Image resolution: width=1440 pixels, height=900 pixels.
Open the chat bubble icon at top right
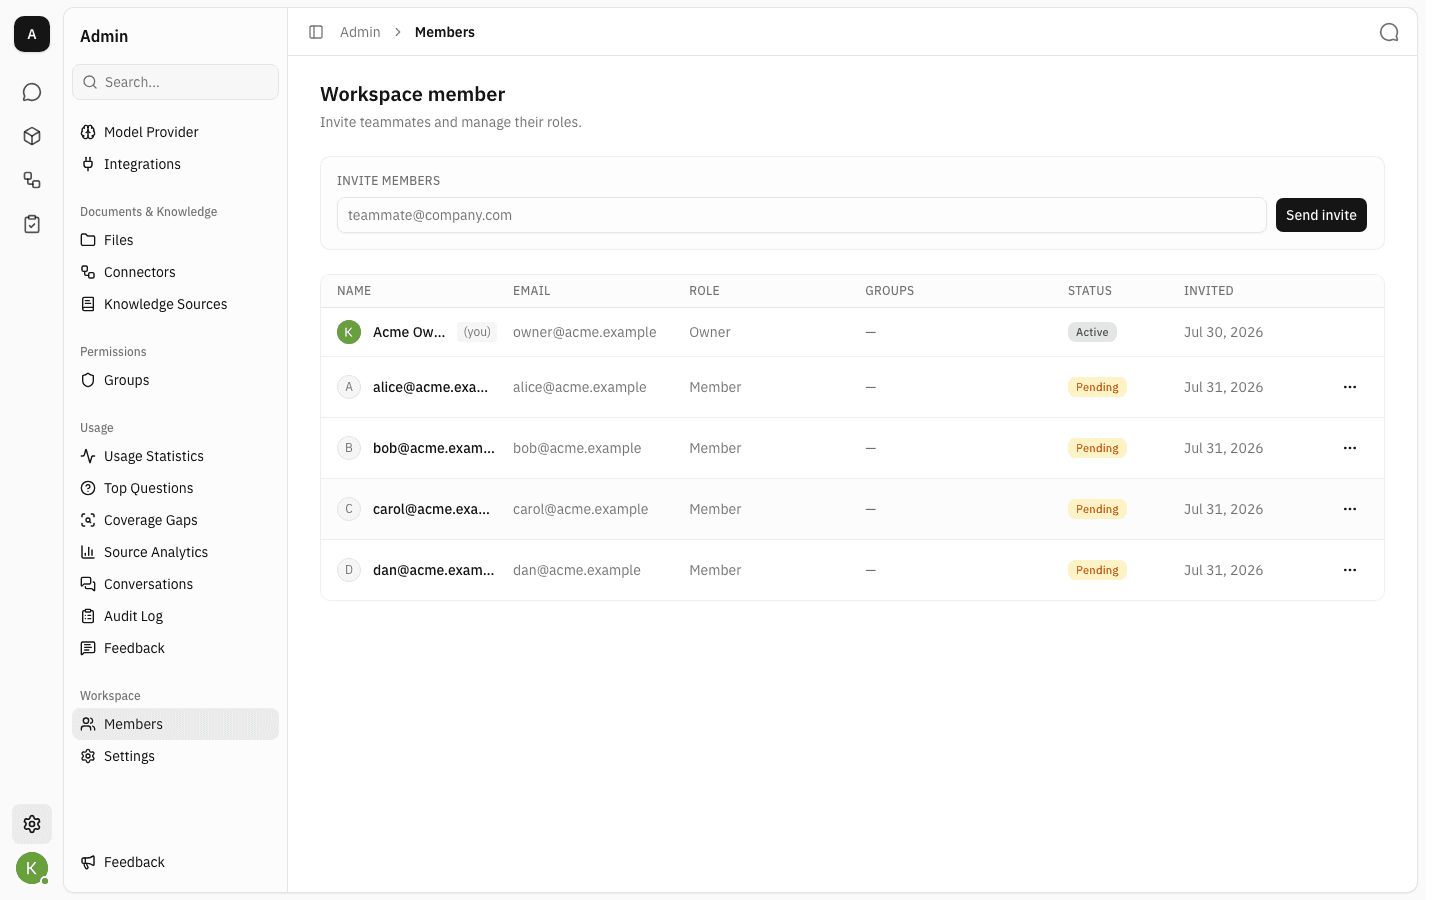pyautogui.click(x=1389, y=32)
